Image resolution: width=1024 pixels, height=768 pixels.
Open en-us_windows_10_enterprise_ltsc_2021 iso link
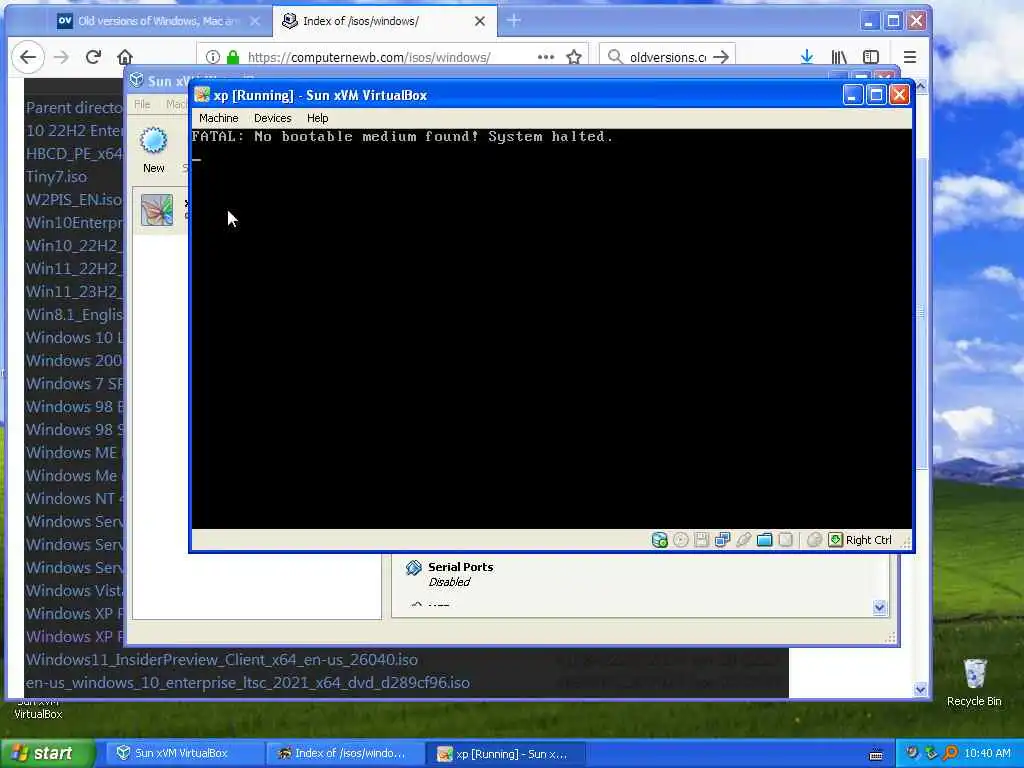(x=248, y=682)
